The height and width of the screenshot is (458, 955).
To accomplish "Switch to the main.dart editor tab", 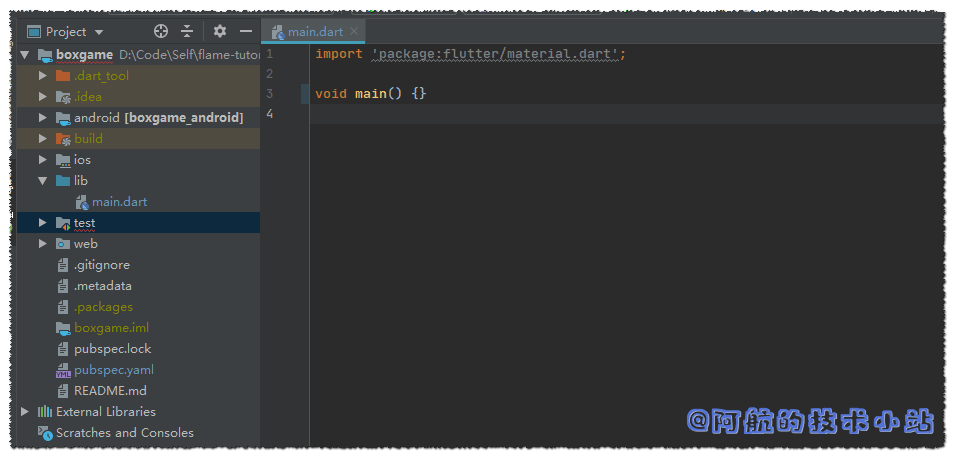I will [315, 32].
